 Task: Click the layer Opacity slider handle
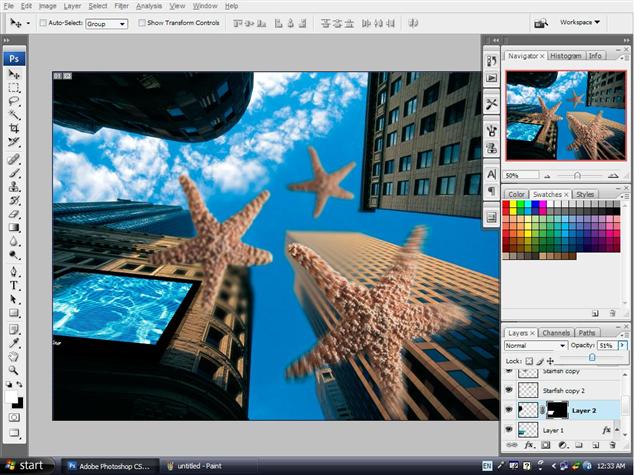[592, 357]
